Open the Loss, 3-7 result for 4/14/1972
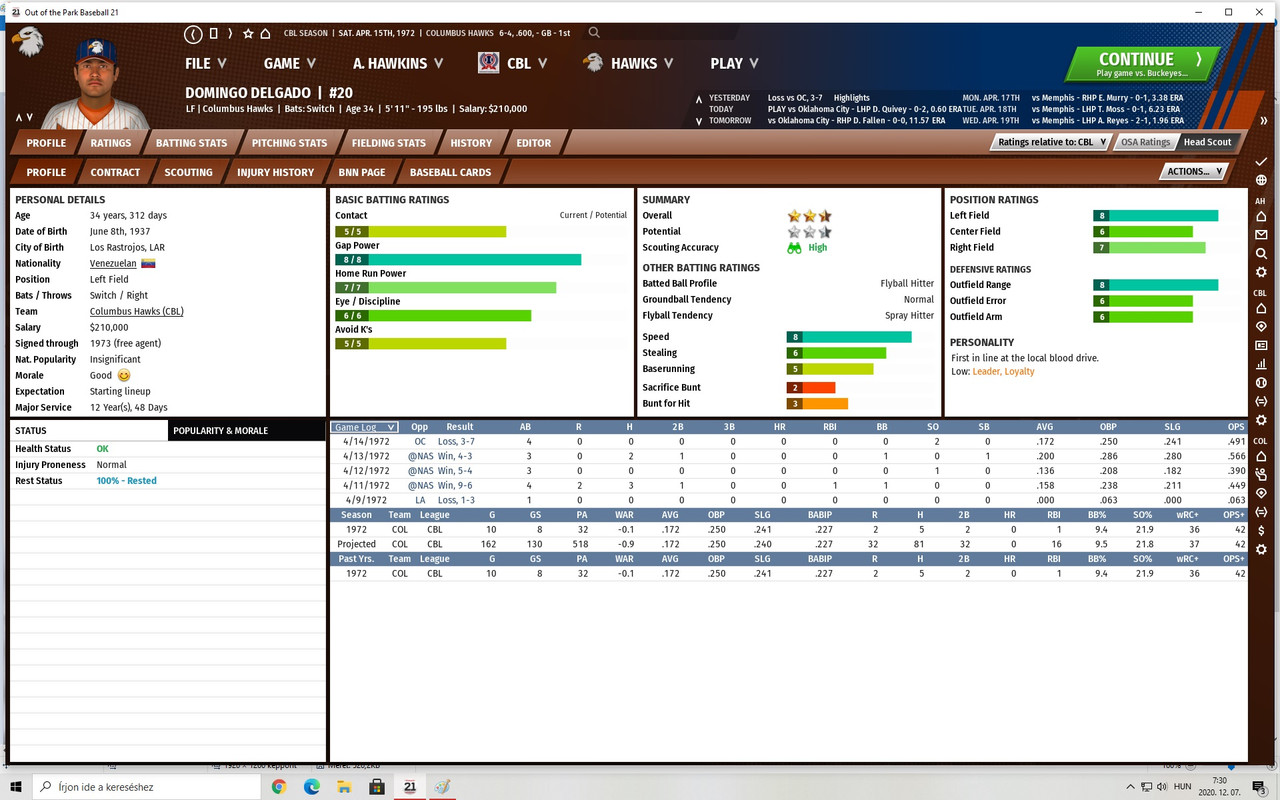 pos(456,442)
